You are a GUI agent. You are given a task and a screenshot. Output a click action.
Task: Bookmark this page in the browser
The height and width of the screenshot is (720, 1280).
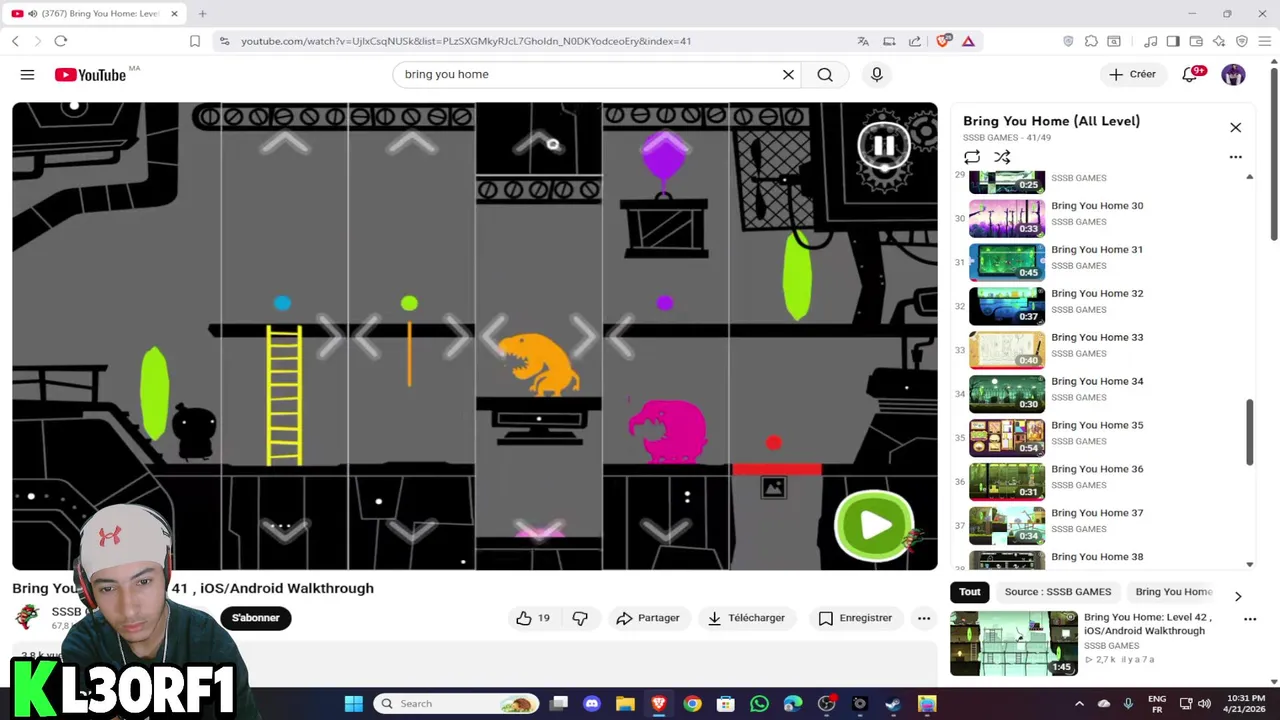195,41
